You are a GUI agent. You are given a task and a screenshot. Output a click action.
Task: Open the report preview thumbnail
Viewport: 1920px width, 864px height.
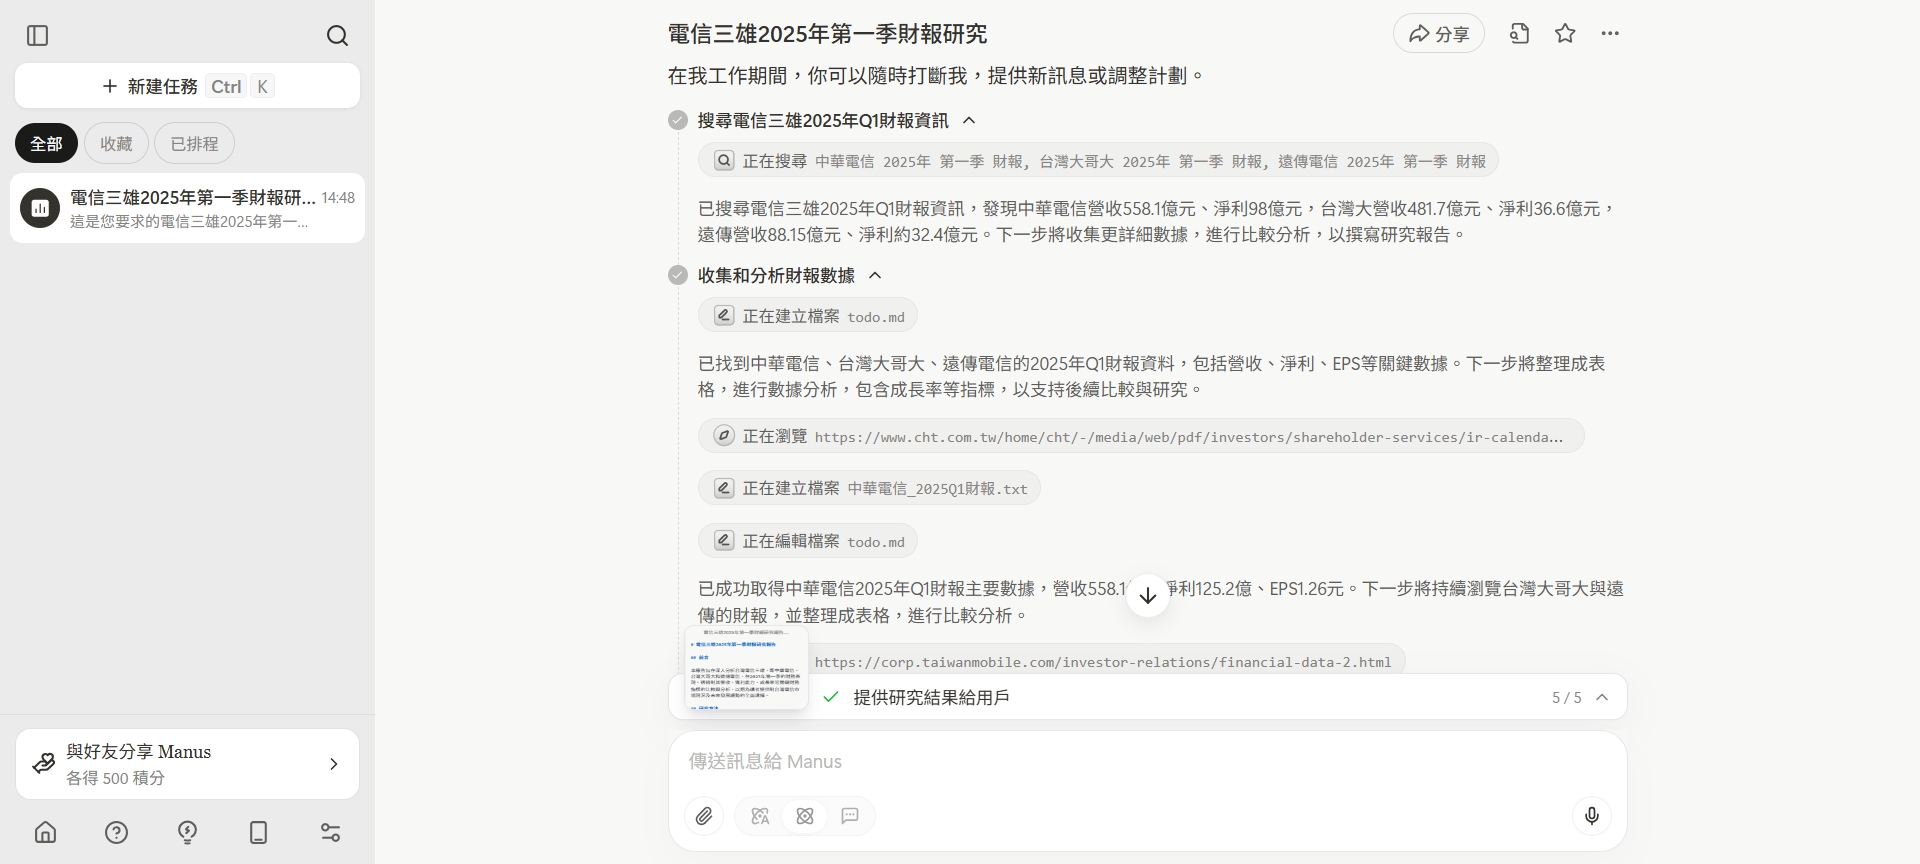746,668
